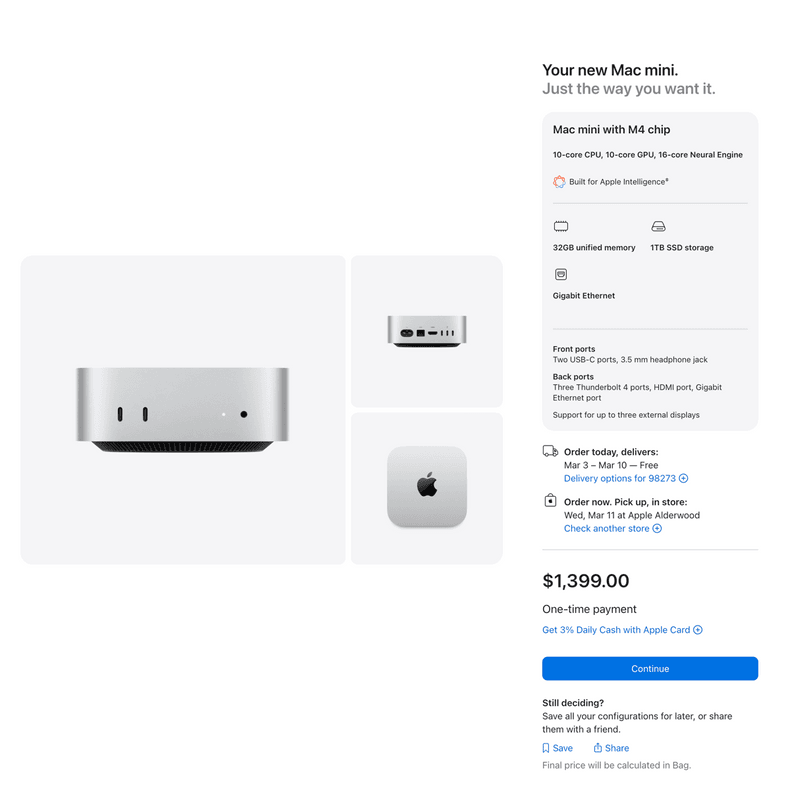
Task: Click the Apple Intelligence icon
Action: click(559, 181)
